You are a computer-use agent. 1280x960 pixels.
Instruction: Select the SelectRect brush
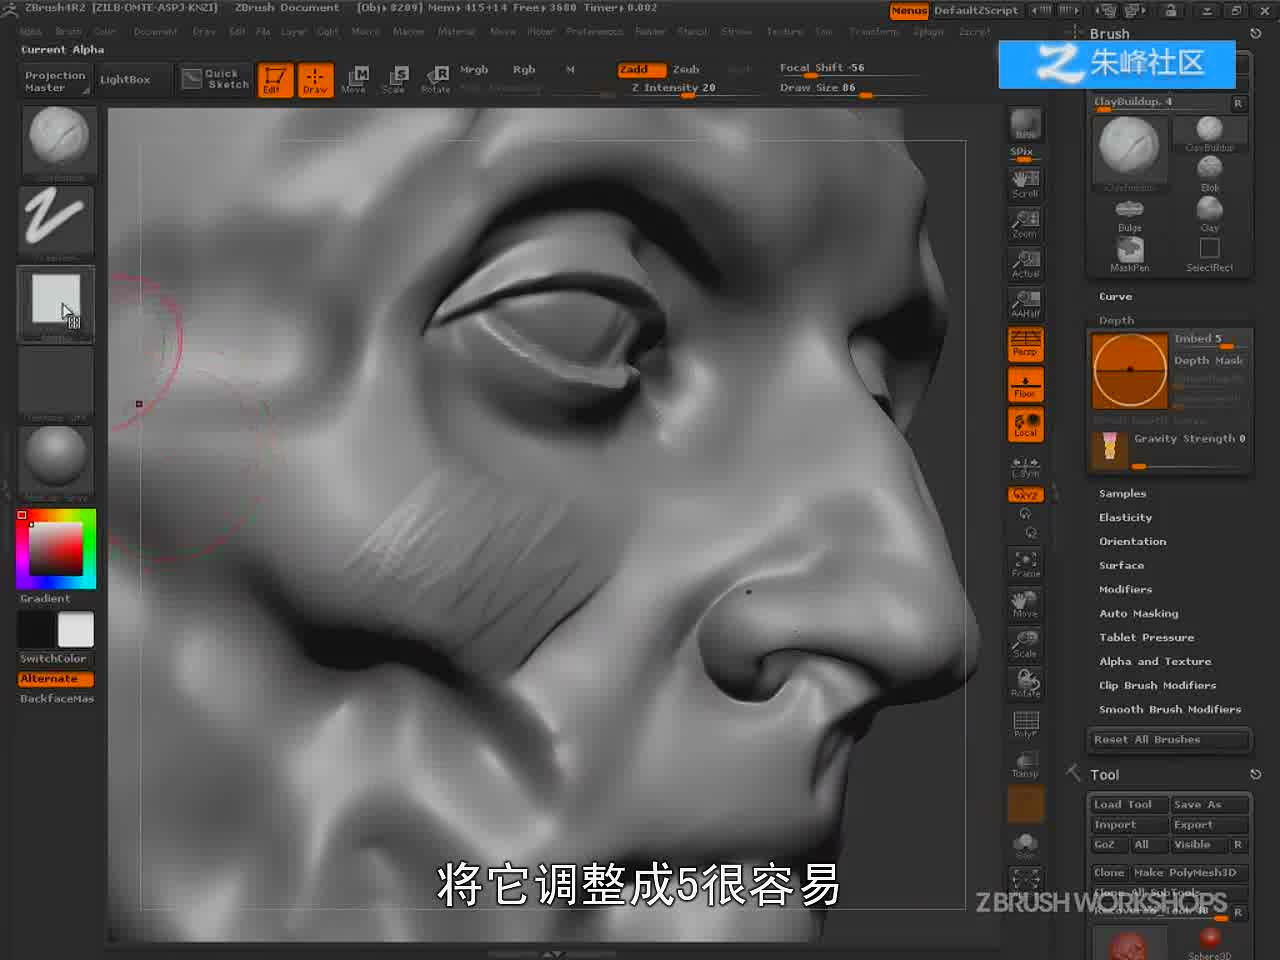tap(1209, 254)
